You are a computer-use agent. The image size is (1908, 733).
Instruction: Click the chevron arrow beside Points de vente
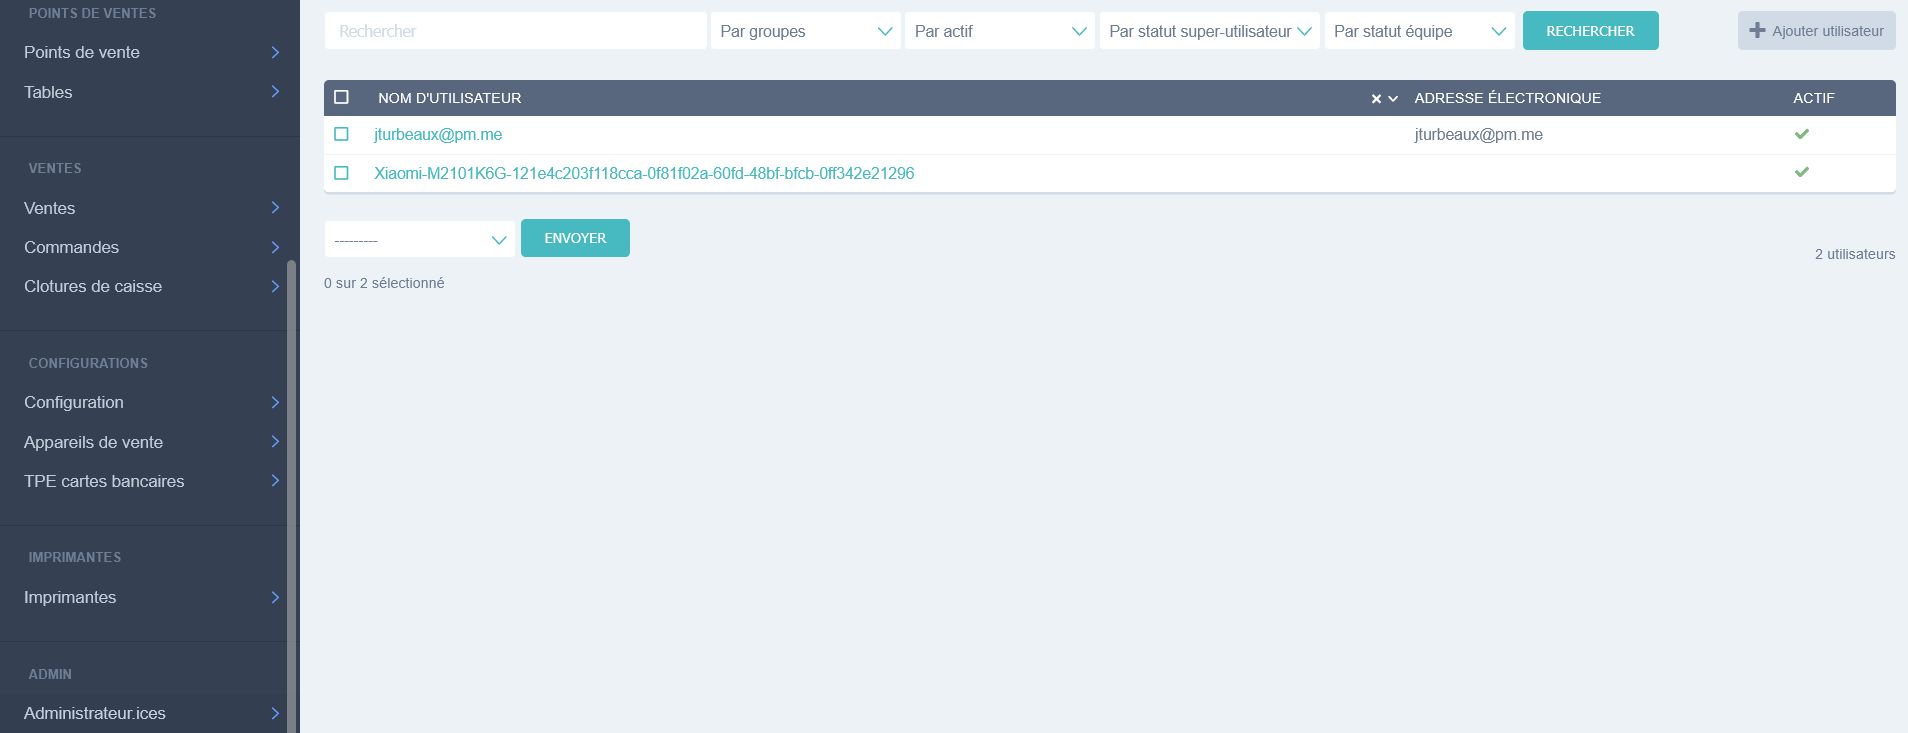pyautogui.click(x=275, y=52)
